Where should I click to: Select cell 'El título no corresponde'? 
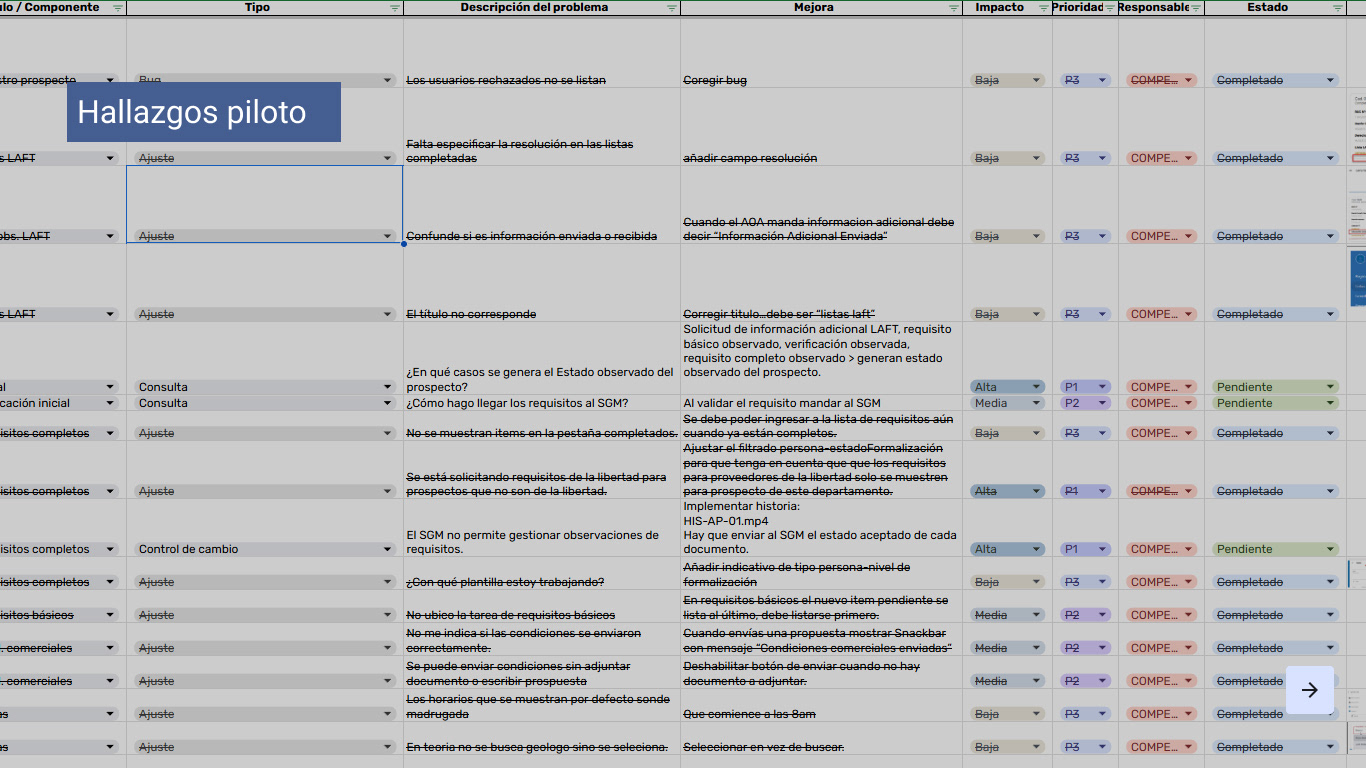point(542,283)
